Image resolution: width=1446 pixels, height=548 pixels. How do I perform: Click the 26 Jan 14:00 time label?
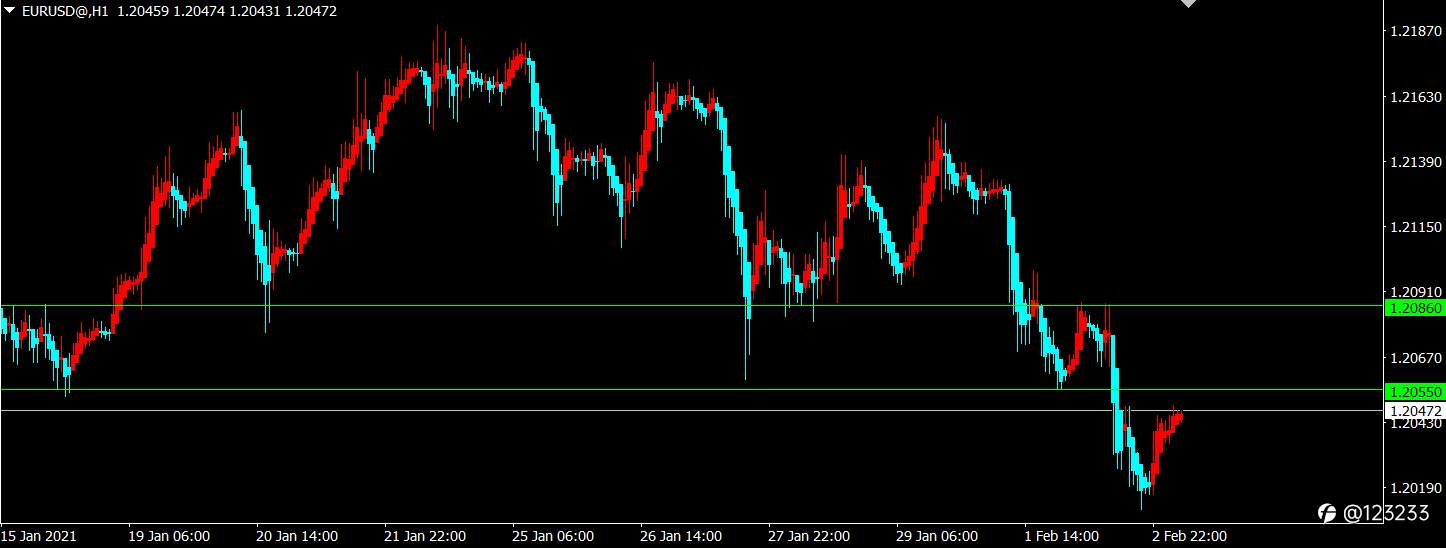[x=681, y=536]
